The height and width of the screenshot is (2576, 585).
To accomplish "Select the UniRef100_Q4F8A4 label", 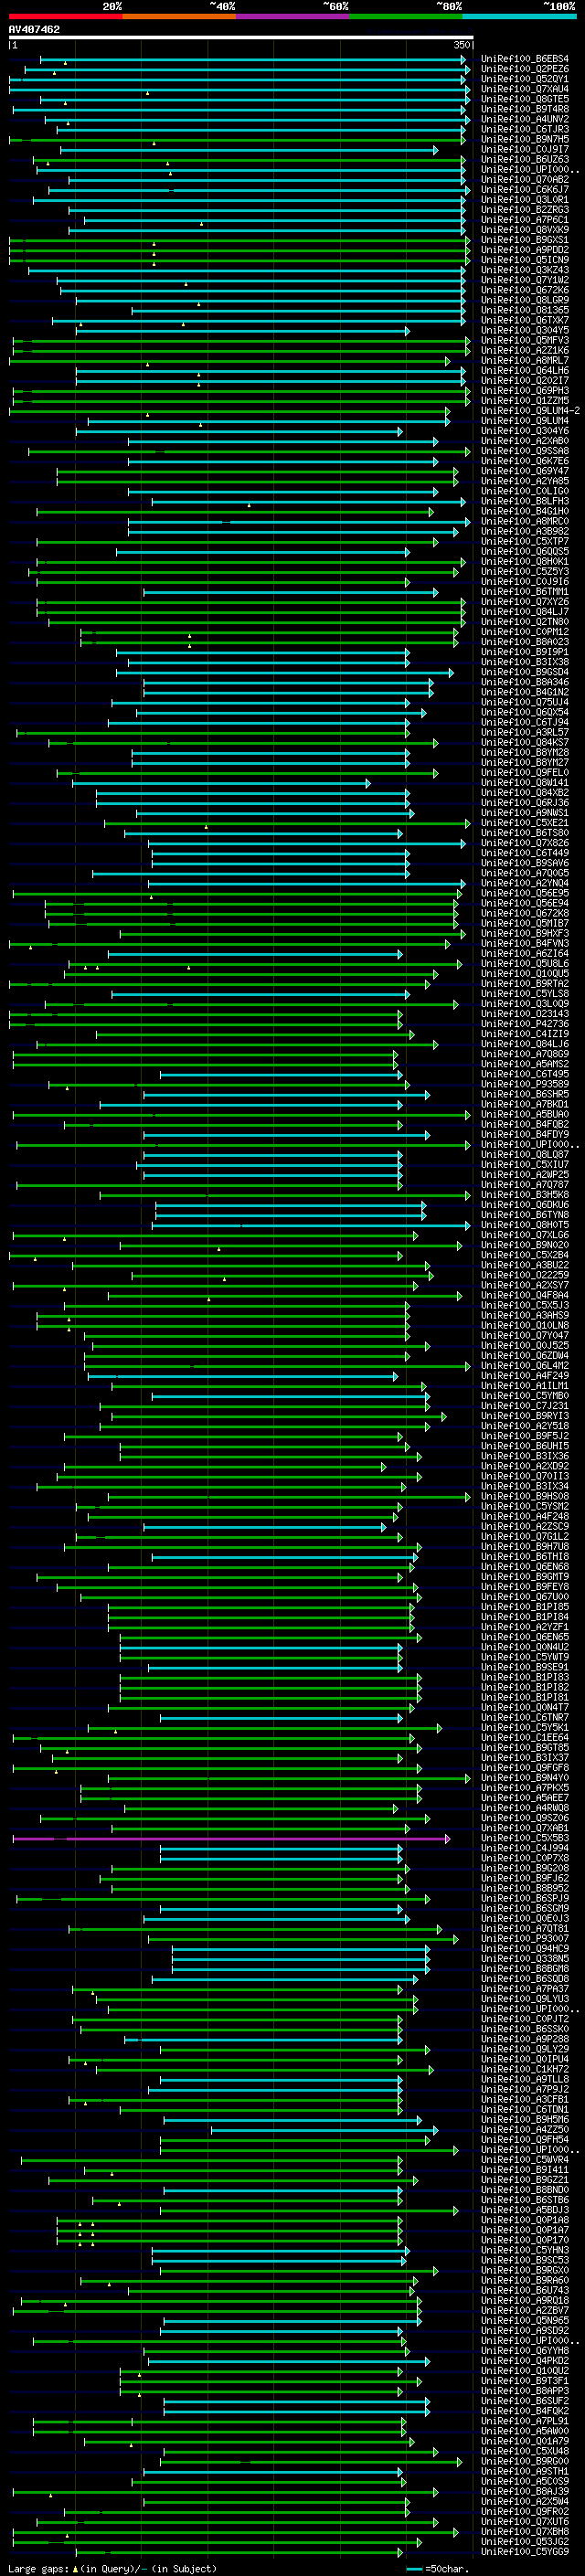I will pos(524,1296).
